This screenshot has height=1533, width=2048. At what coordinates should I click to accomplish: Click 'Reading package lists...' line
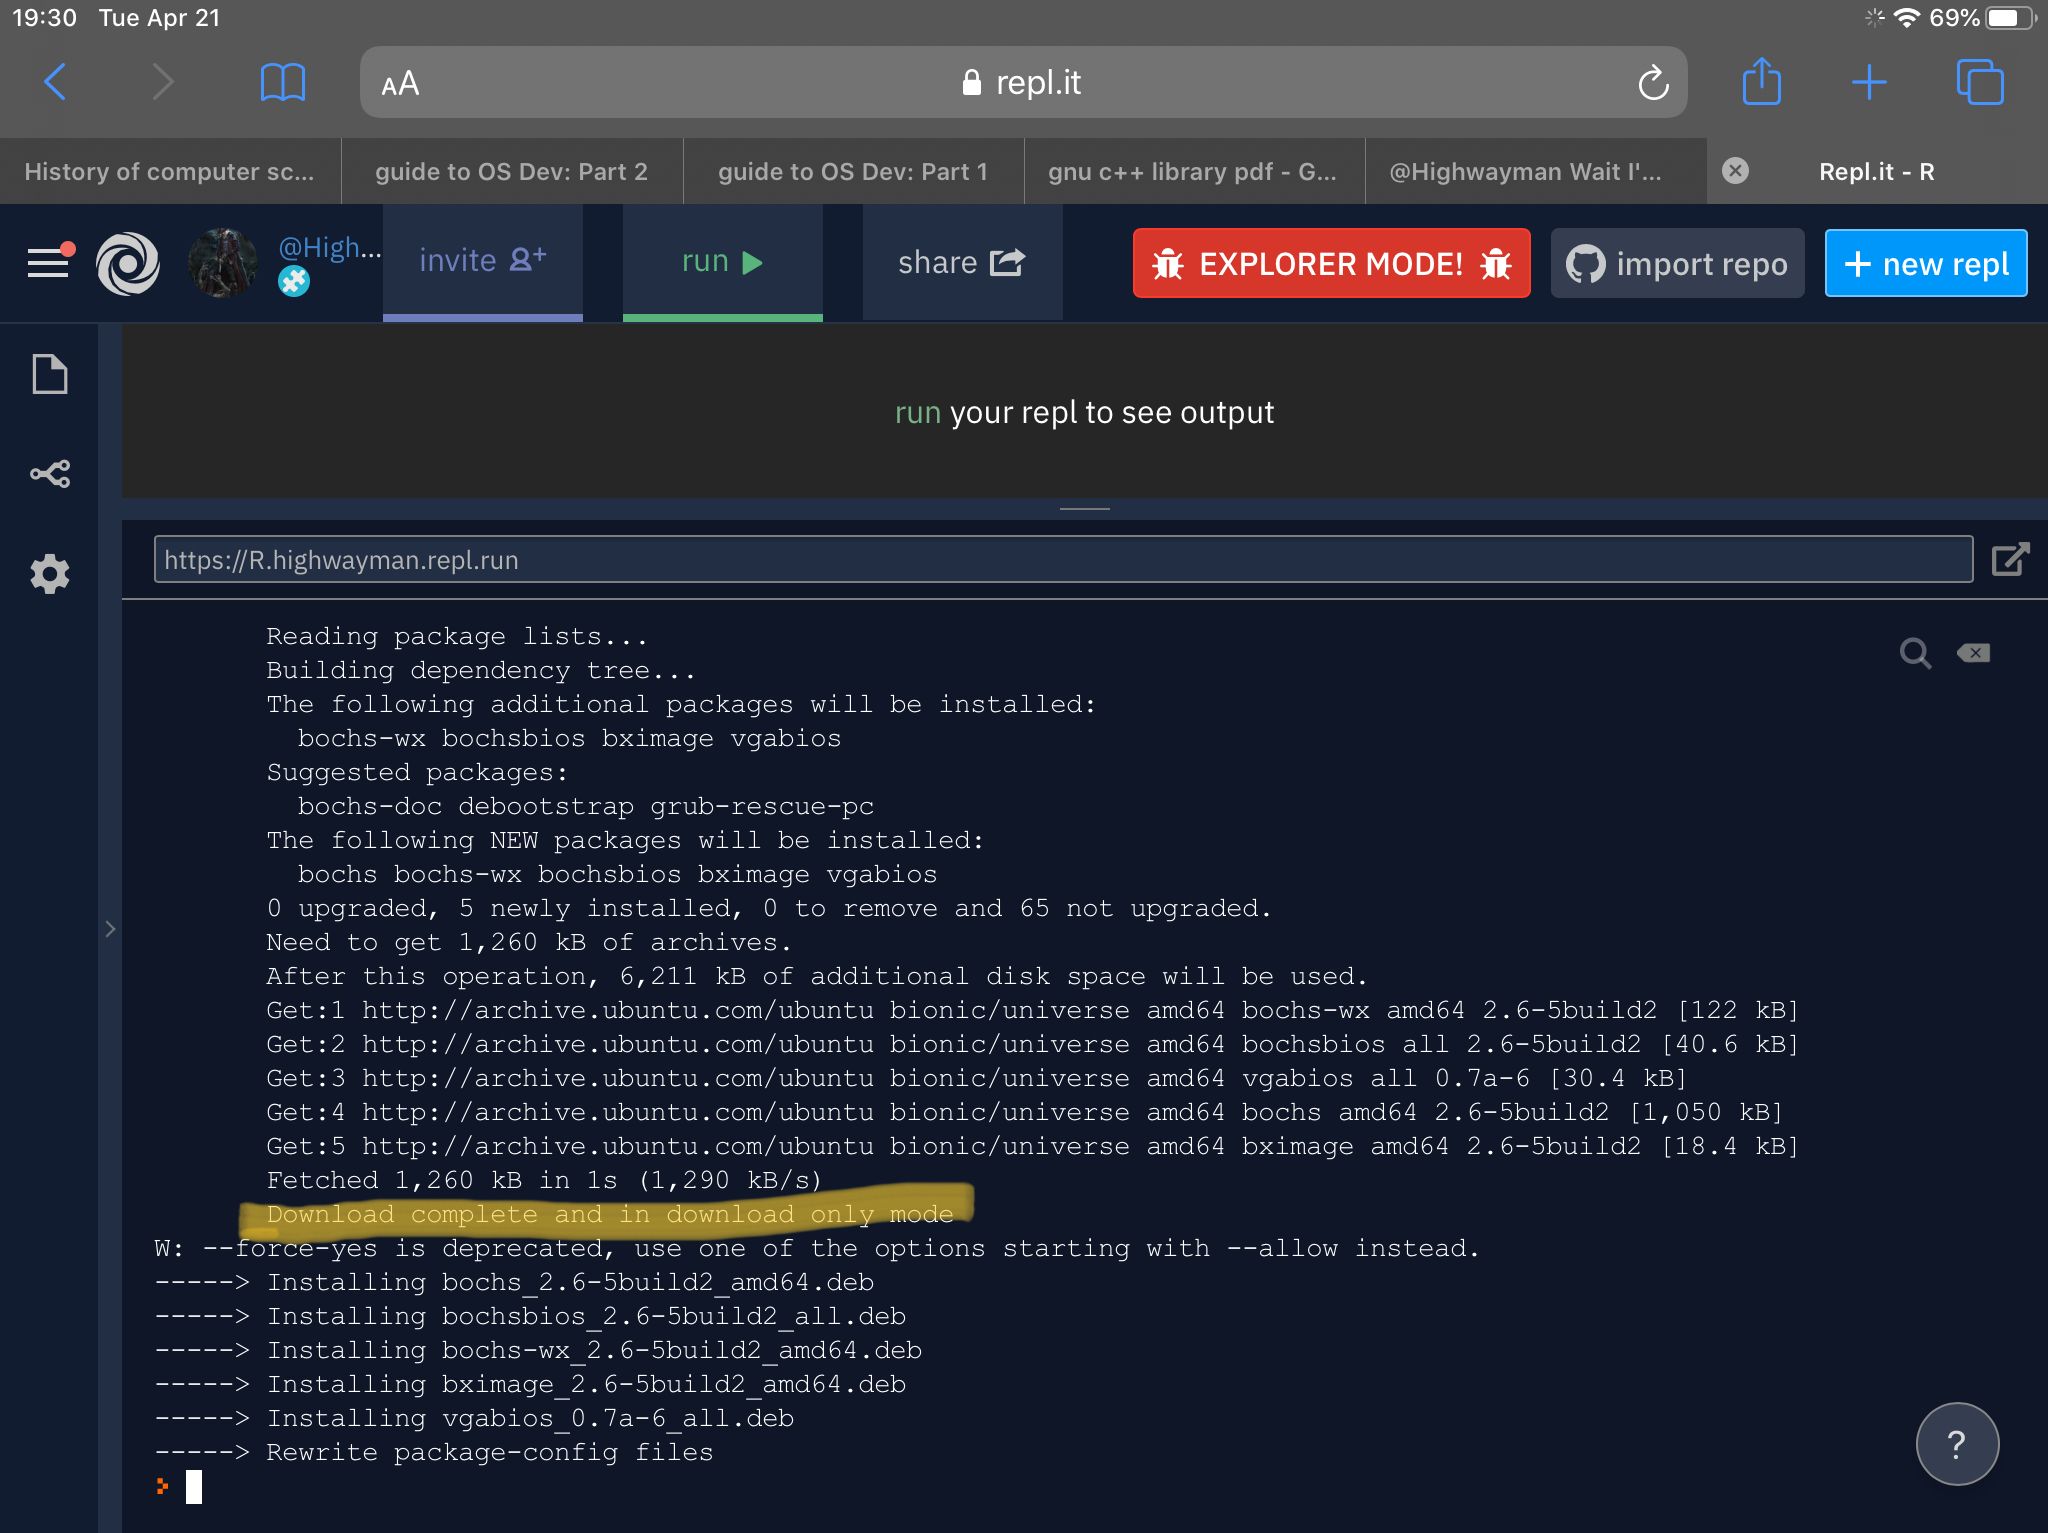(x=457, y=636)
